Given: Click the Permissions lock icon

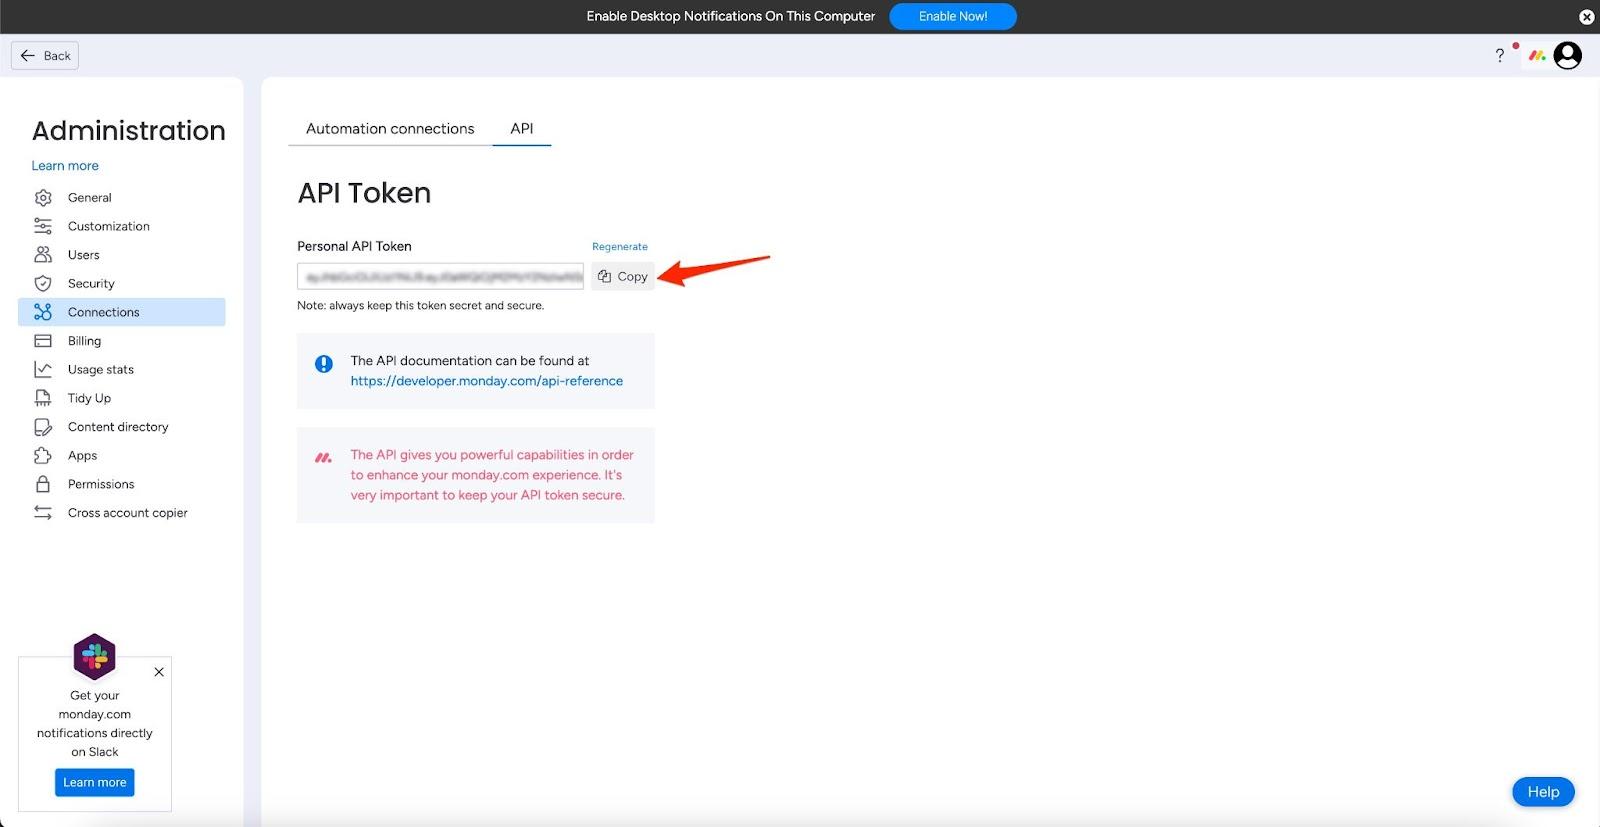Looking at the screenshot, I should [43, 484].
